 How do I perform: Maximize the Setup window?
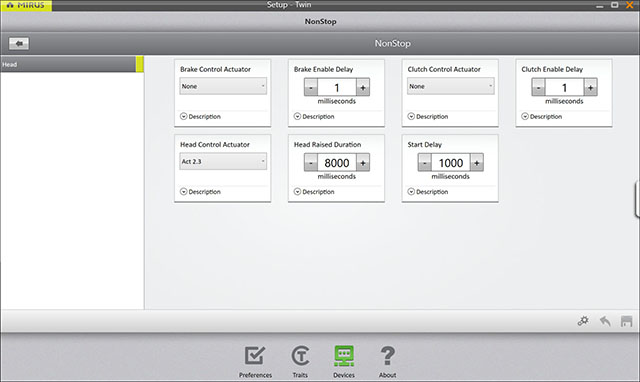tap(614, 5)
